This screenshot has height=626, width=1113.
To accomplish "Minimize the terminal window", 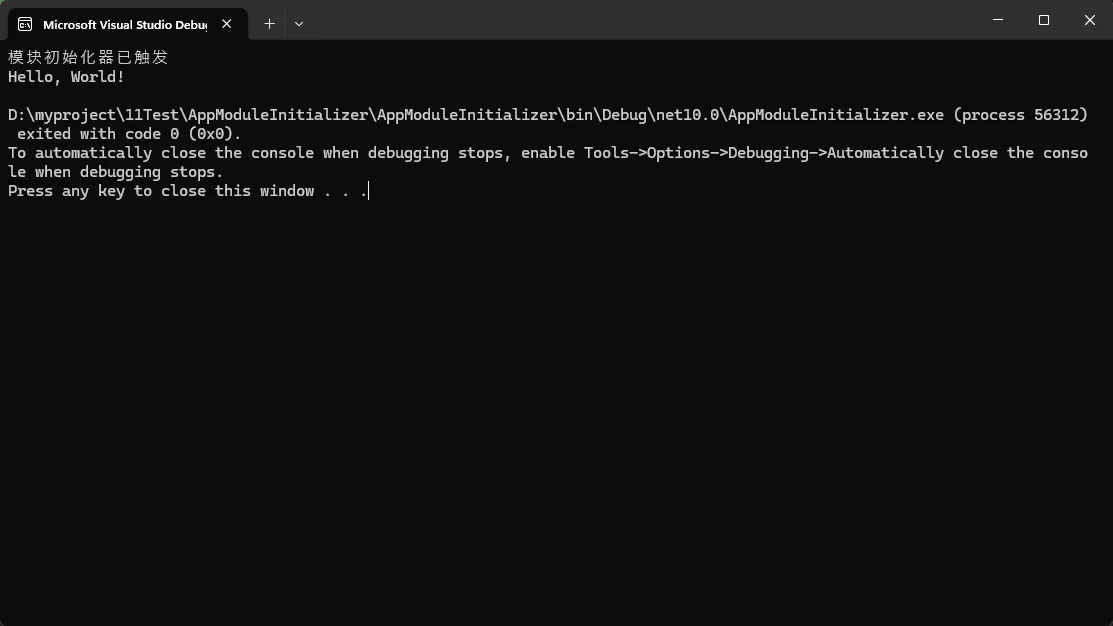I will [998, 20].
